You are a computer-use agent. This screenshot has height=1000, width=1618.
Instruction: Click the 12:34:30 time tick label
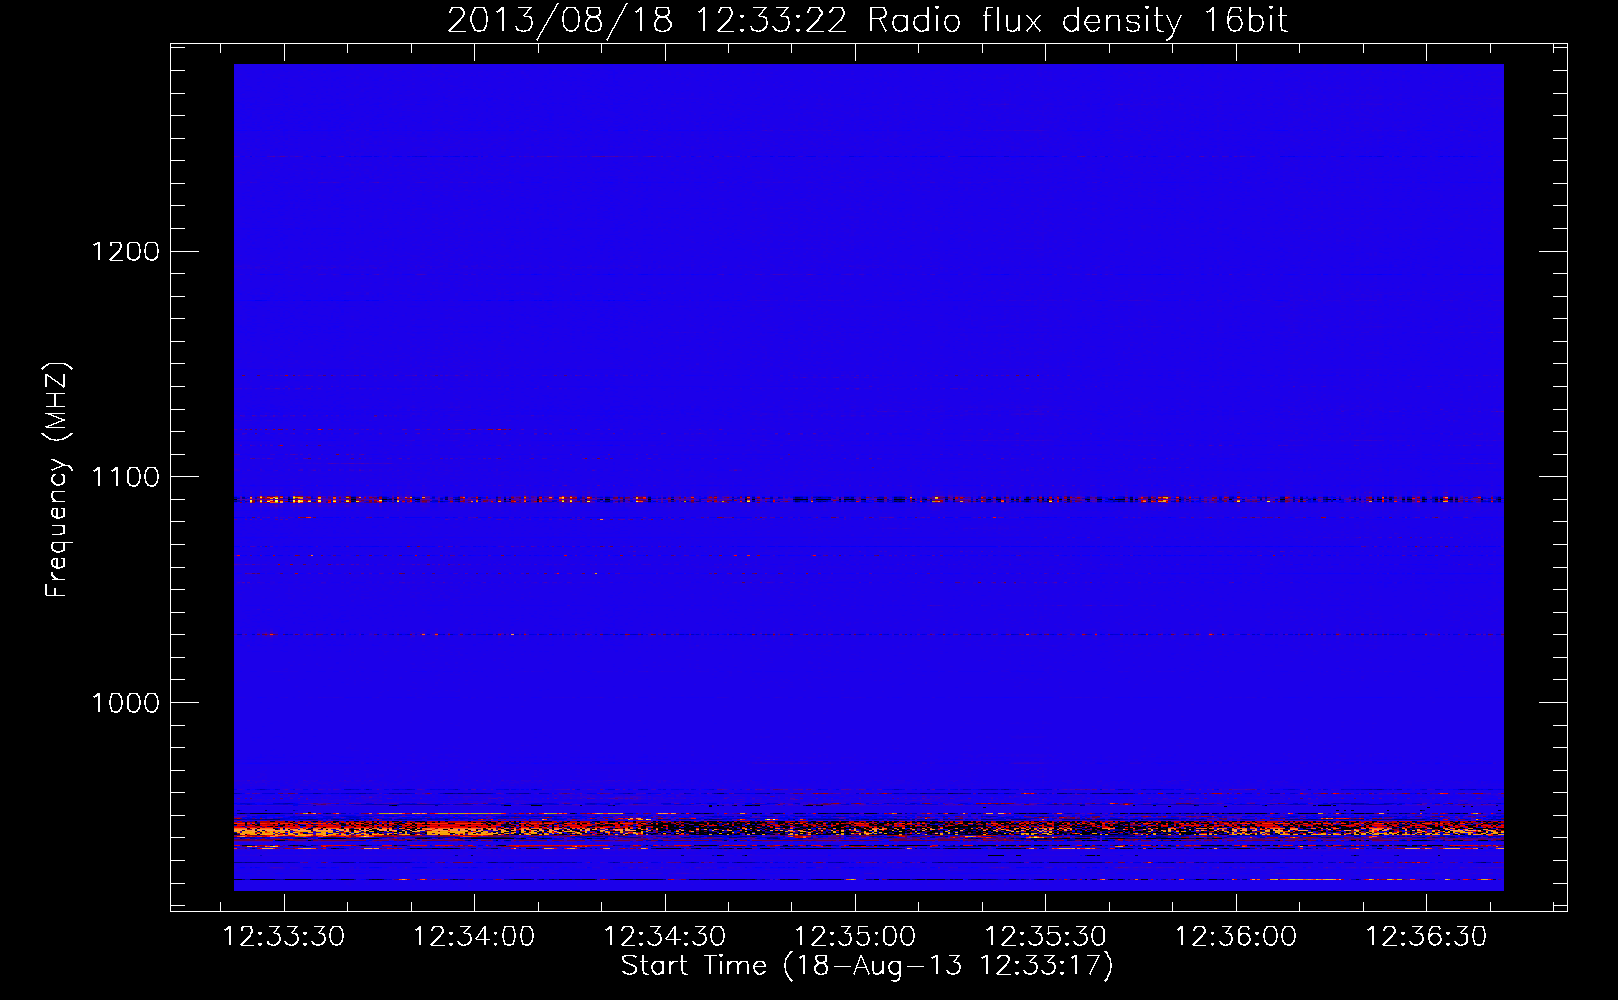665,937
